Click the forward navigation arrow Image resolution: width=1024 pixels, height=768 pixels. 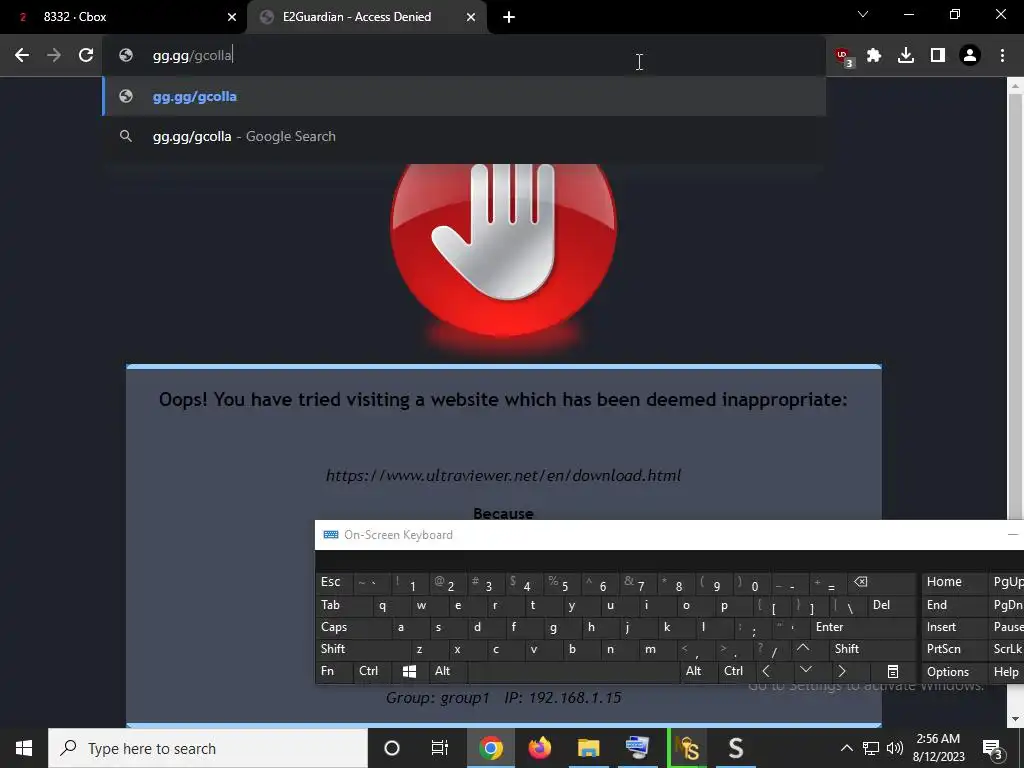click(54, 56)
